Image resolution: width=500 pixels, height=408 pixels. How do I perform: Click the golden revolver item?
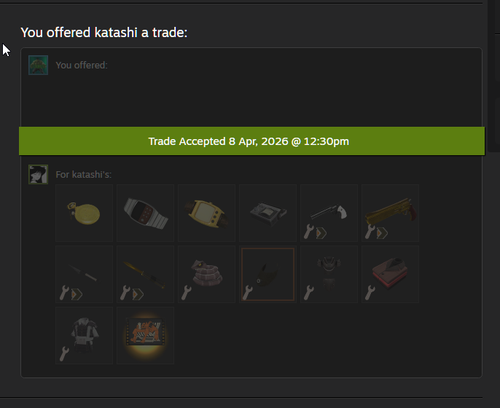(390, 213)
